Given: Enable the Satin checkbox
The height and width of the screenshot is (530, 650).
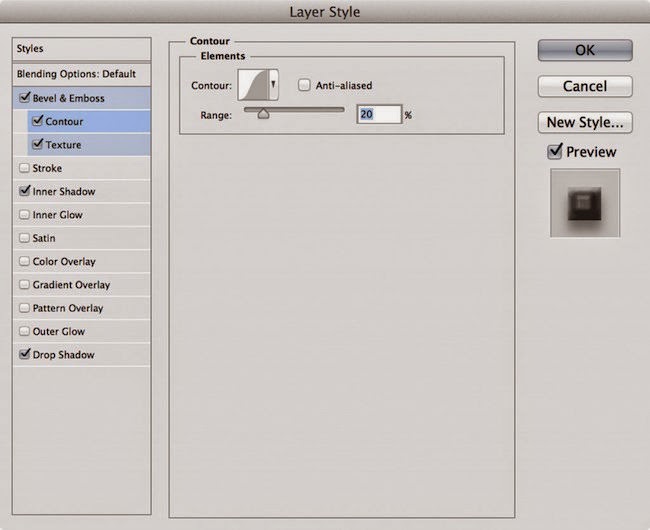Looking at the screenshot, I should [24, 238].
